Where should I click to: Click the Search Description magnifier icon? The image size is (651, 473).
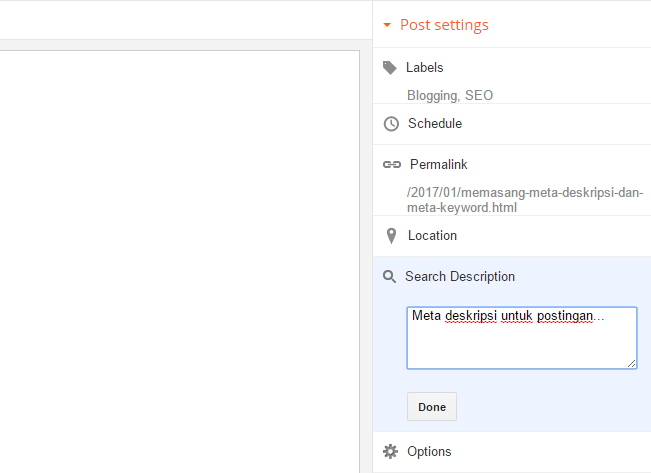pos(390,277)
